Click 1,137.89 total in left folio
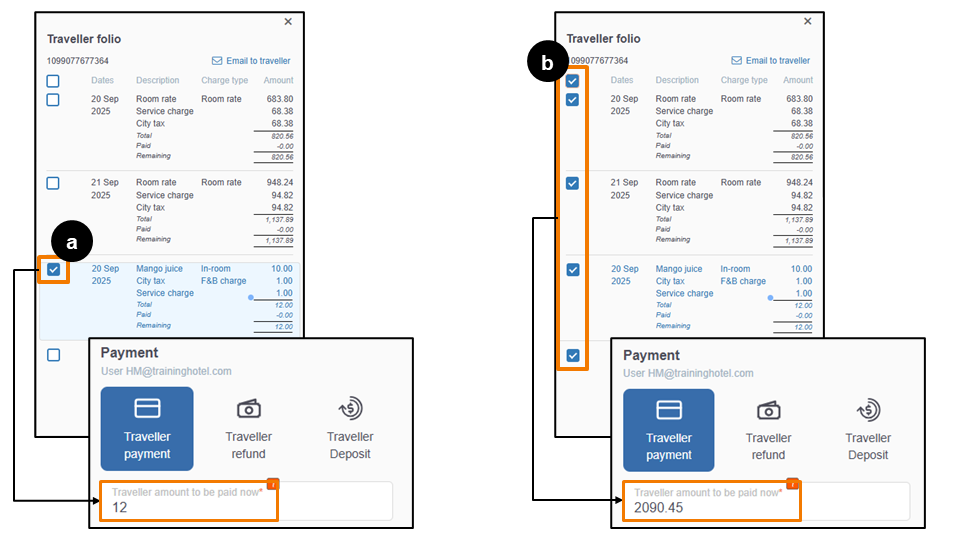The image size is (960, 540). pos(279,219)
